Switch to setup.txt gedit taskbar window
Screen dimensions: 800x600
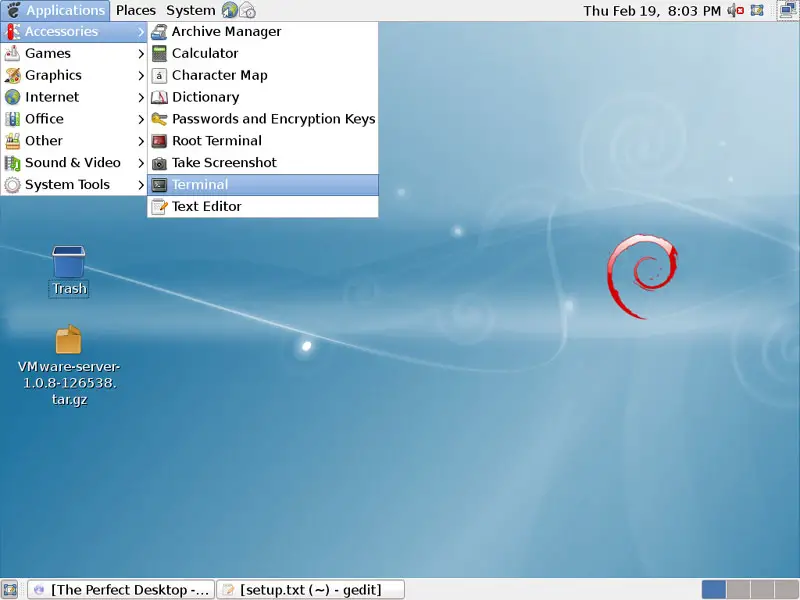(x=311, y=590)
